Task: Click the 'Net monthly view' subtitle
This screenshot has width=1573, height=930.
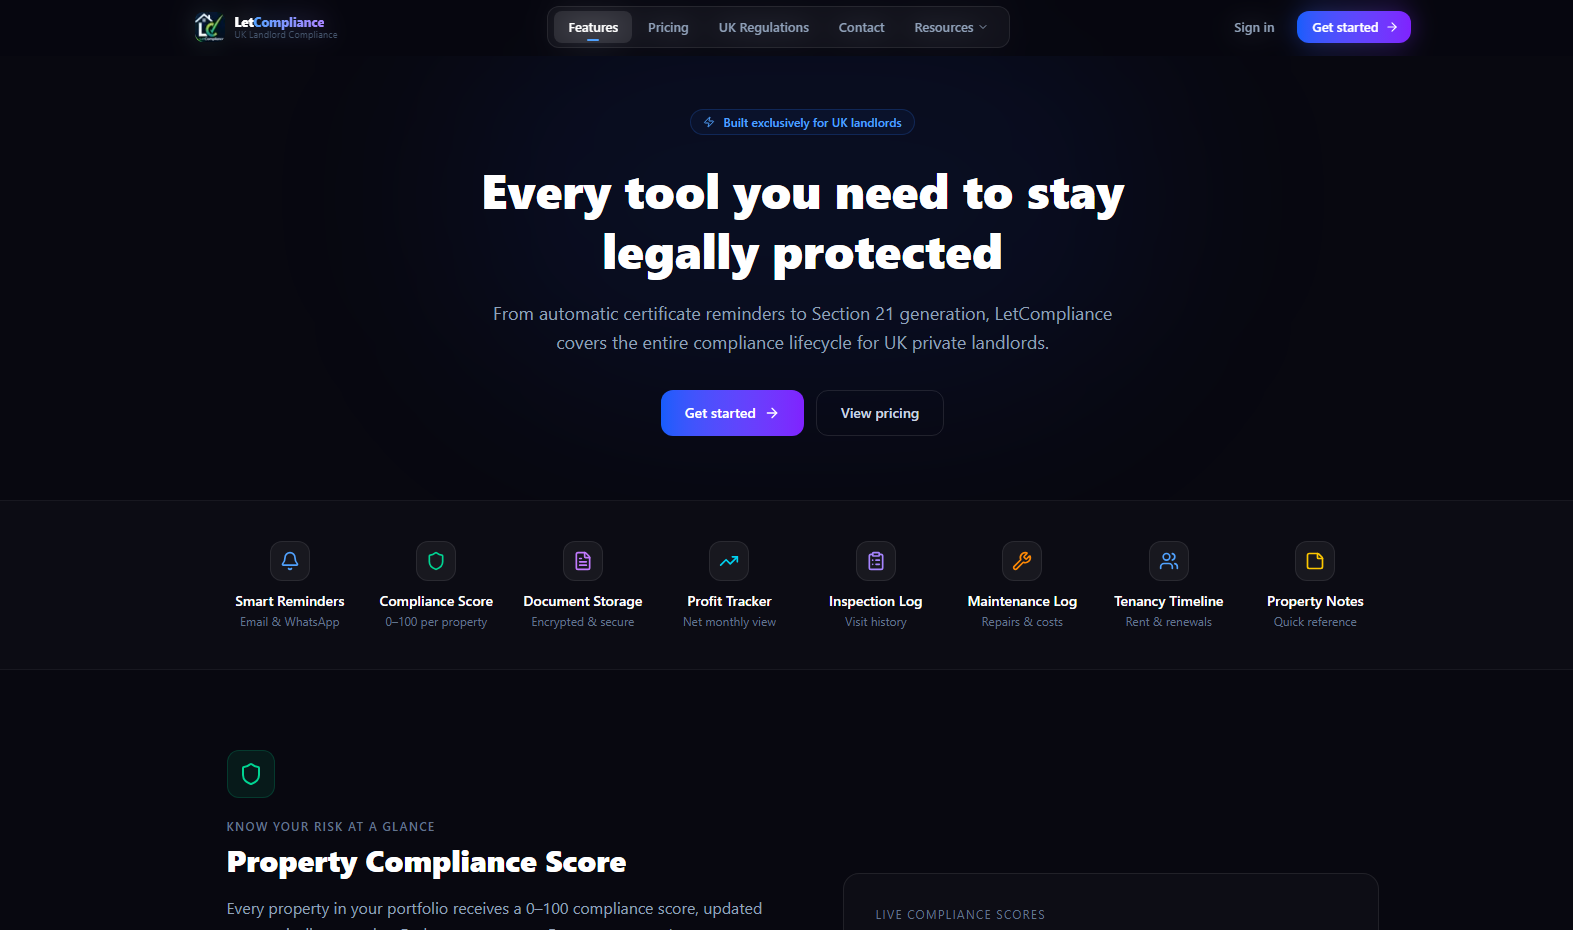Action: point(729,622)
